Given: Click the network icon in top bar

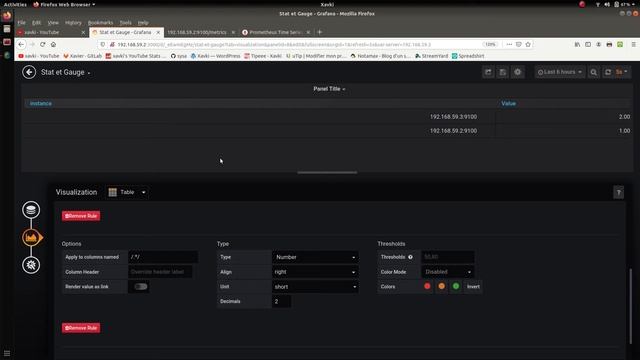Looking at the screenshot, I should (598, 4).
